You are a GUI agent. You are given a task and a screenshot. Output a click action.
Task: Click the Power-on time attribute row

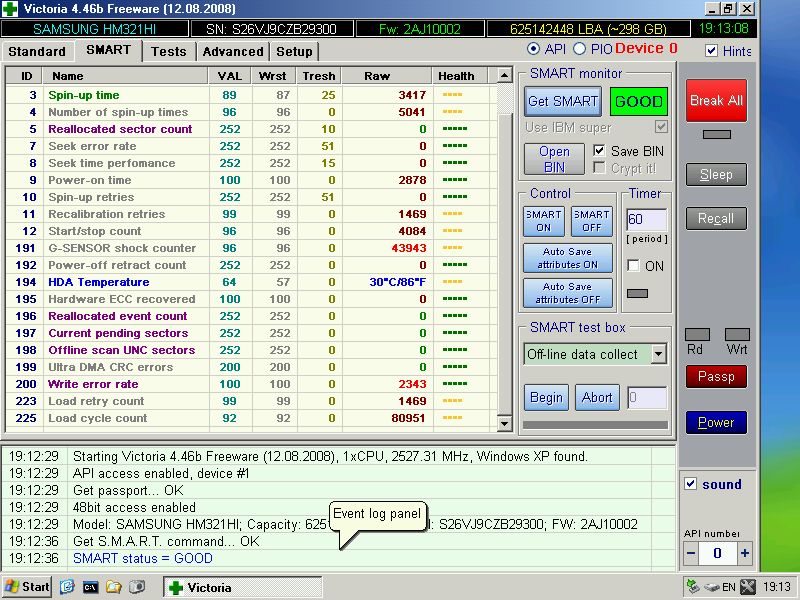250,180
